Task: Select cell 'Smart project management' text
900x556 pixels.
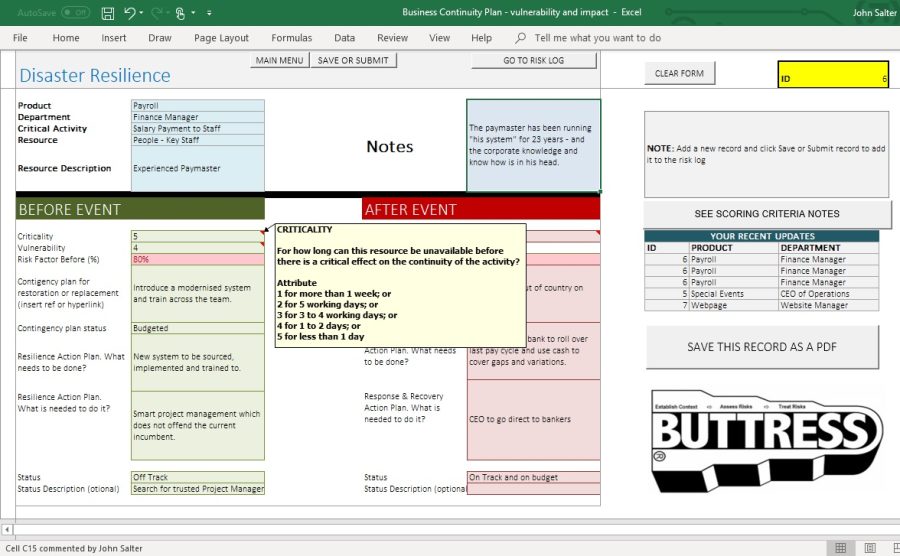Action: click(x=197, y=425)
